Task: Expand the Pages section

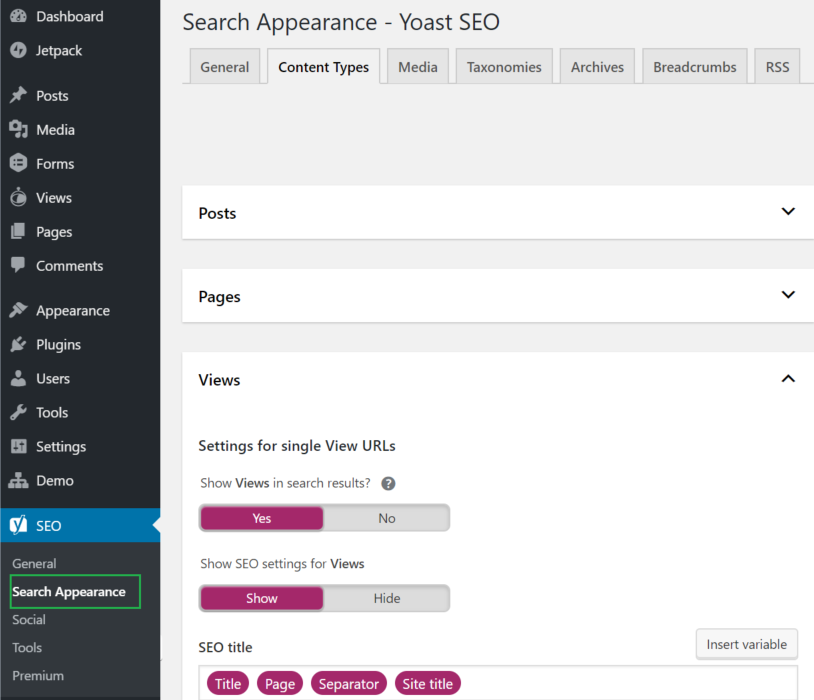Action: point(788,295)
